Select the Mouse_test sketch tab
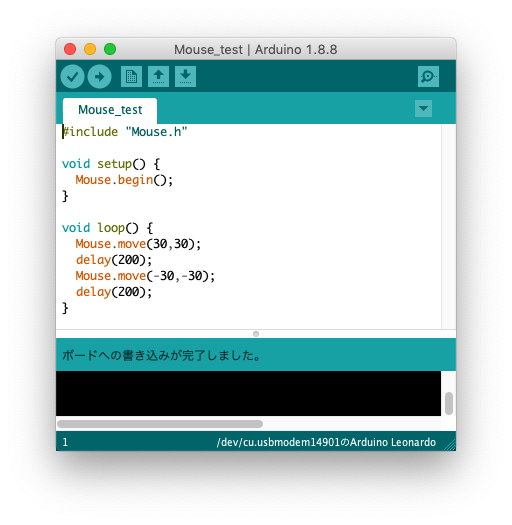This screenshot has width=512, height=525. tap(110, 110)
